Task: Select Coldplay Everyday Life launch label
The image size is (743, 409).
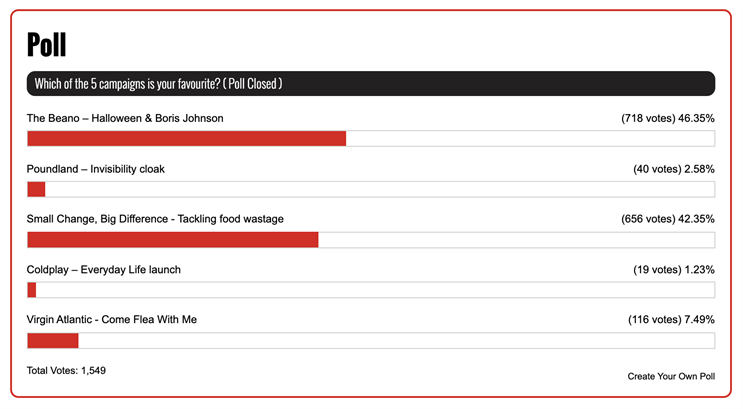Action: [x=104, y=270]
